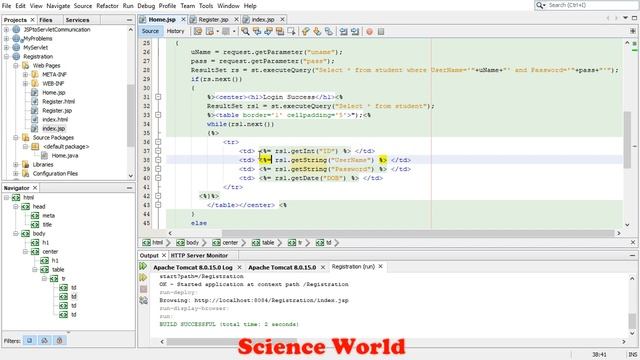This screenshot has width=640, height=360.
Task: Toggle the third Navigator filter button
Action: pos(60,340)
